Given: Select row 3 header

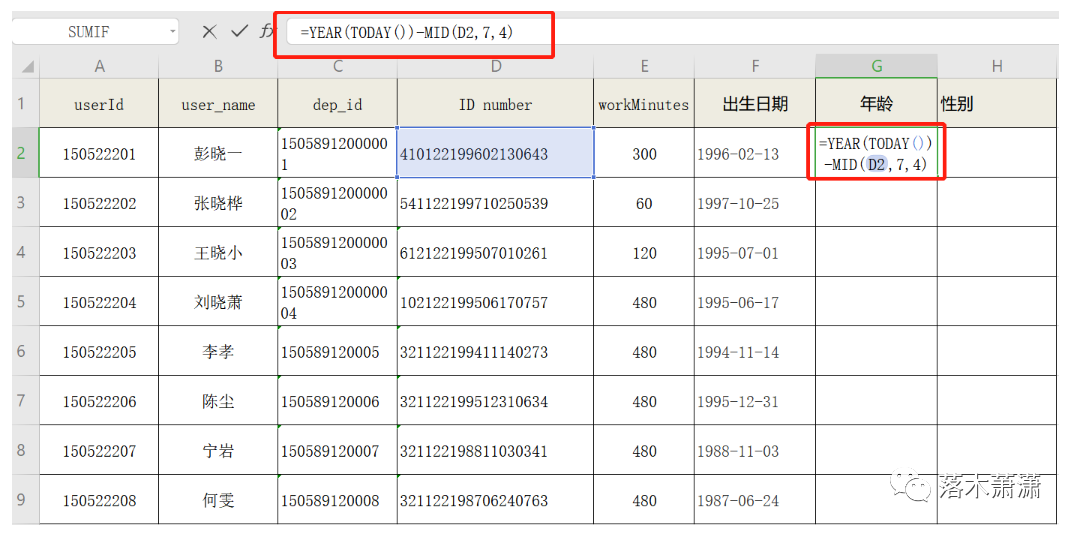Looking at the screenshot, I should click(26, 202).
